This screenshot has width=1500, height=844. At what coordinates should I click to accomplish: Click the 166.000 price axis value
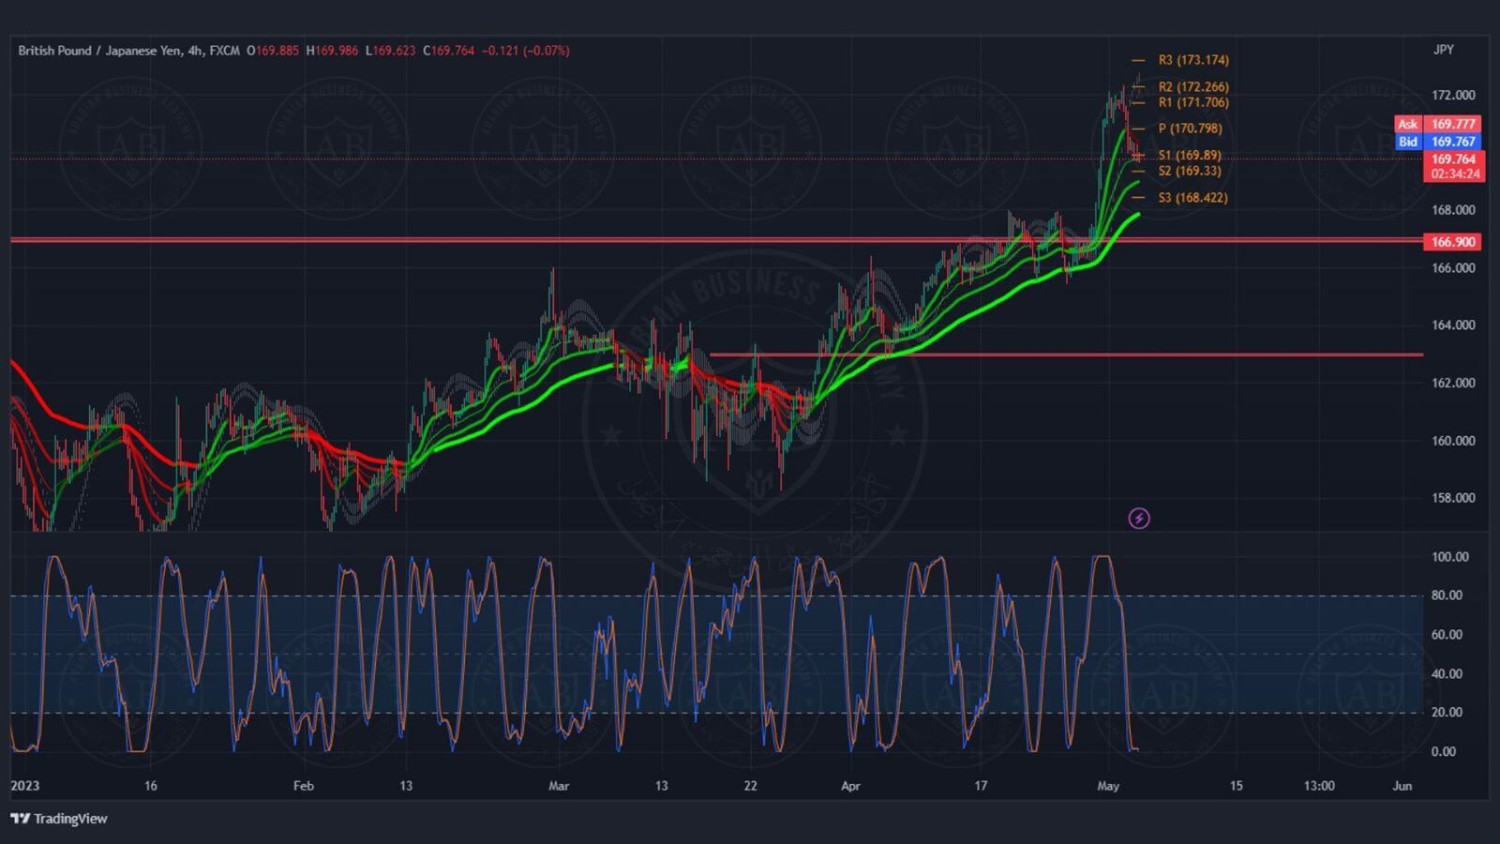pos(1453,268)
